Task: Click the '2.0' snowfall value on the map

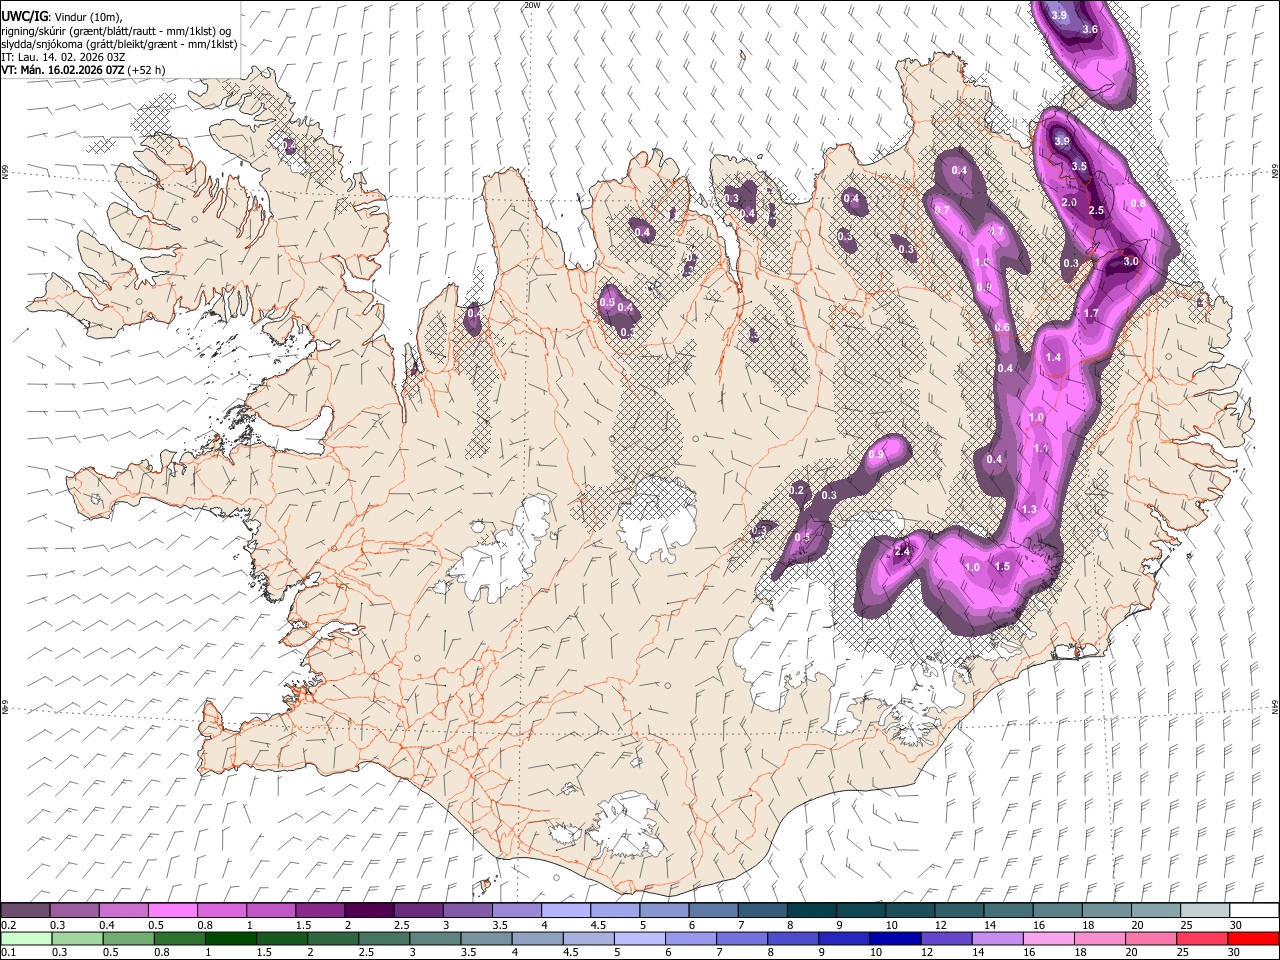Action: click(1069, 202)
